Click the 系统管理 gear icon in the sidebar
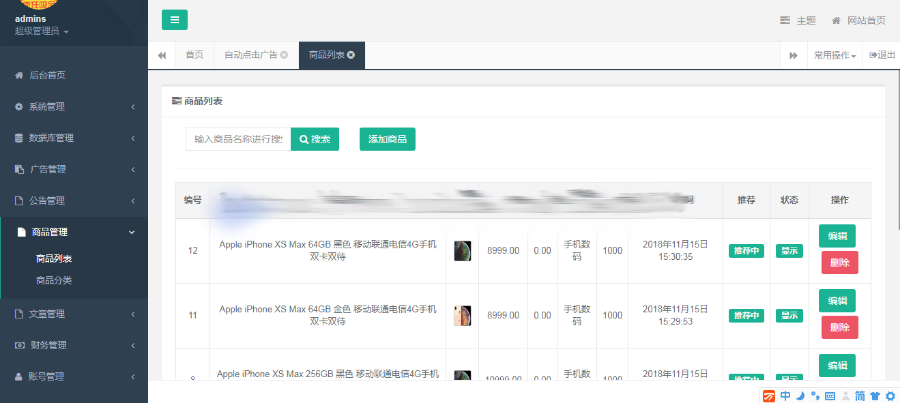 tap(18, 107)
